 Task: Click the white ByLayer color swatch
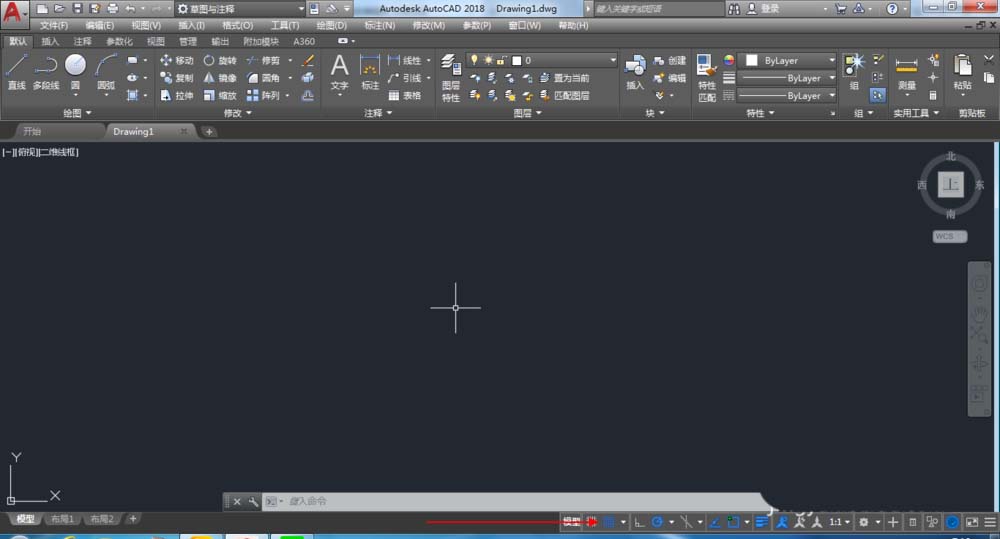[x=752, y=60]
